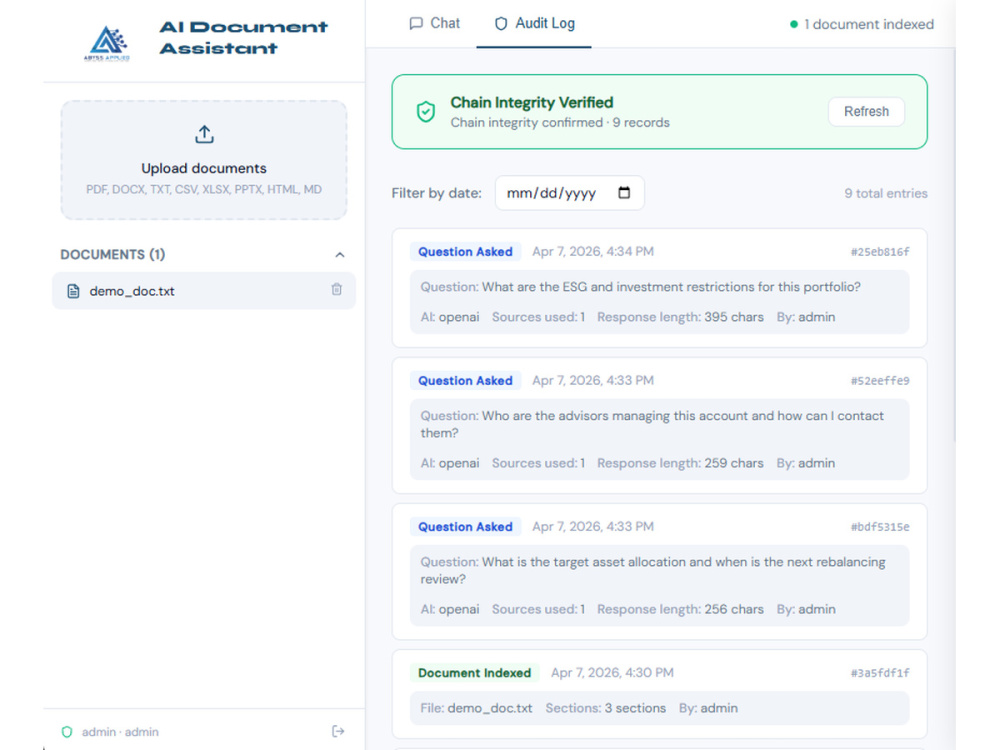The height and width of the screenshot is (750, 1000).
Task: Click the Filter by date input field
Action: coord(570,193)
